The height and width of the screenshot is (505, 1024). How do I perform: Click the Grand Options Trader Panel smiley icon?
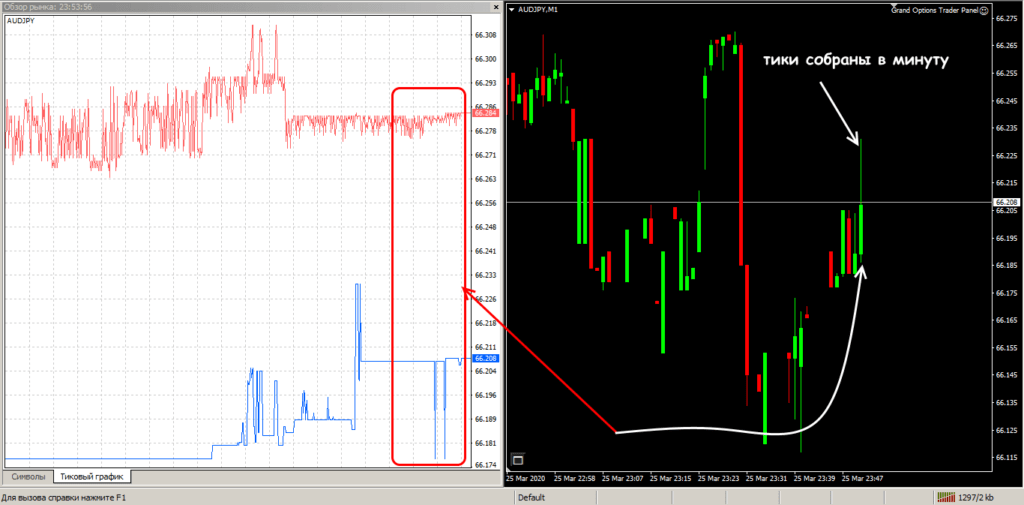(x=984, y=10)
